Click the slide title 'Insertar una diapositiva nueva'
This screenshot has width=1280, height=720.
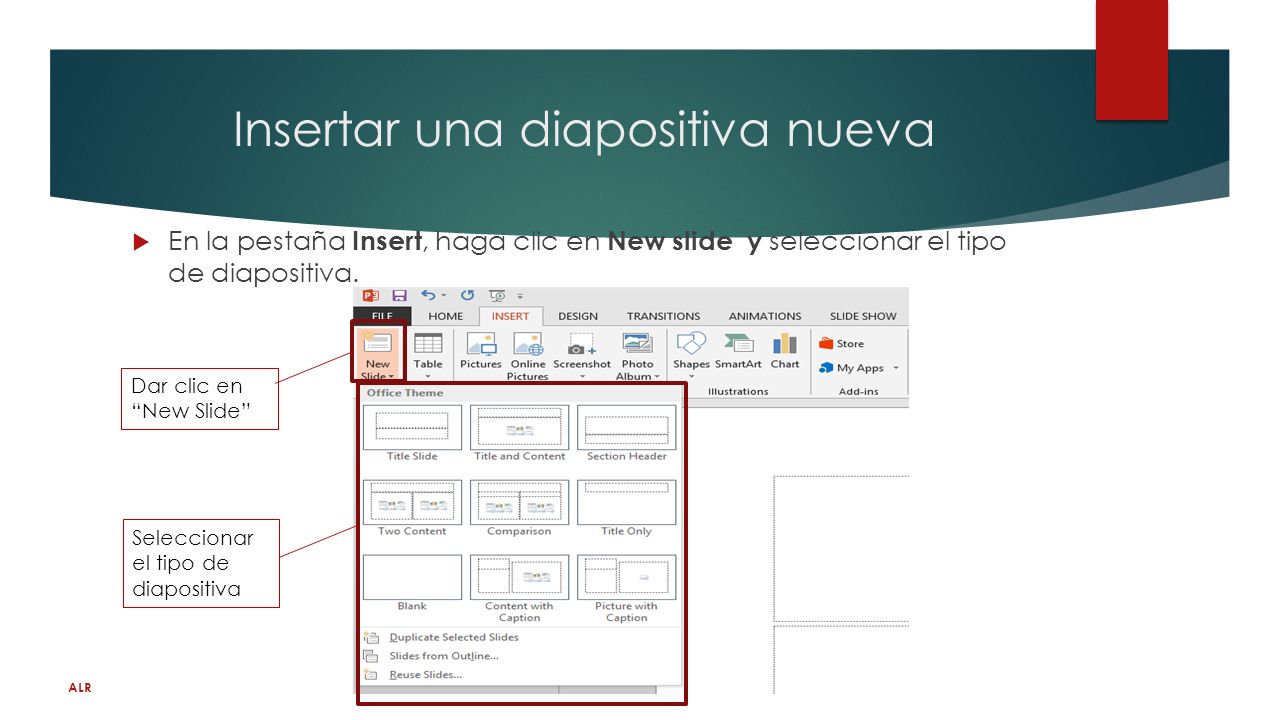click(584, 131)
